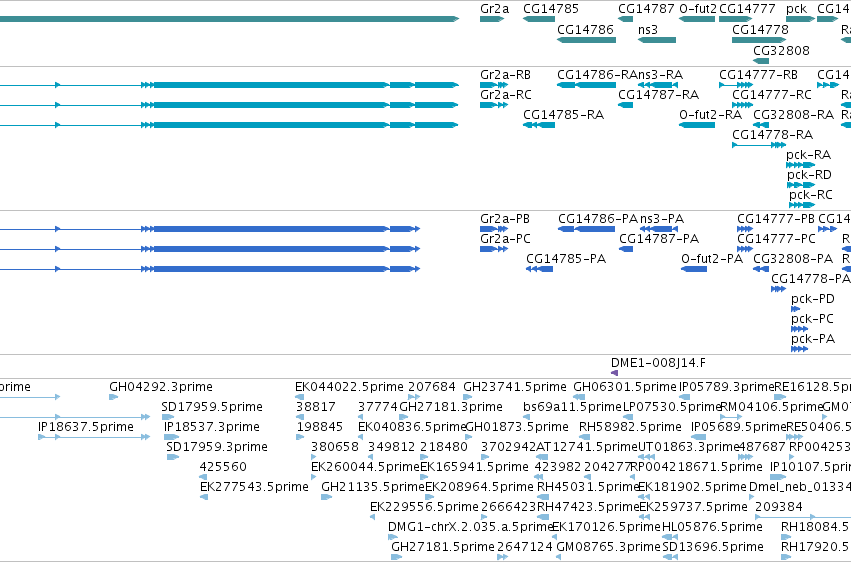Click the CG14777-PB protein glyph
Screen dimensions: 851x562
(x=745, y=229)
